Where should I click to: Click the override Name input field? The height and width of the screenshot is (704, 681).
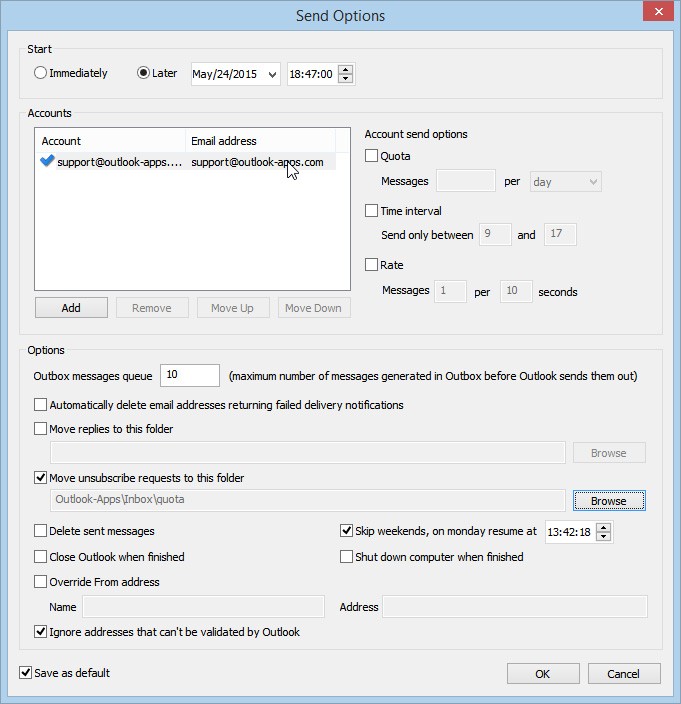(203, 607)
